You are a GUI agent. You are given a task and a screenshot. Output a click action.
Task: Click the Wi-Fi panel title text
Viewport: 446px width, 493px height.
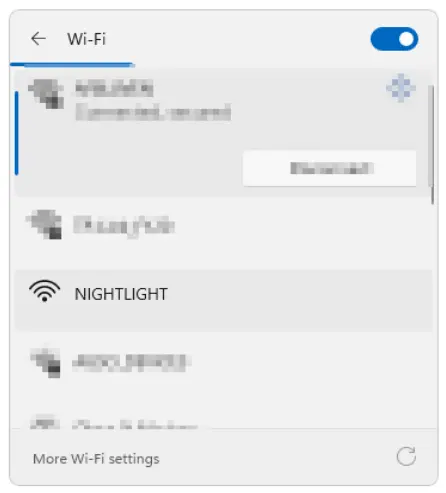pos(86,39)
